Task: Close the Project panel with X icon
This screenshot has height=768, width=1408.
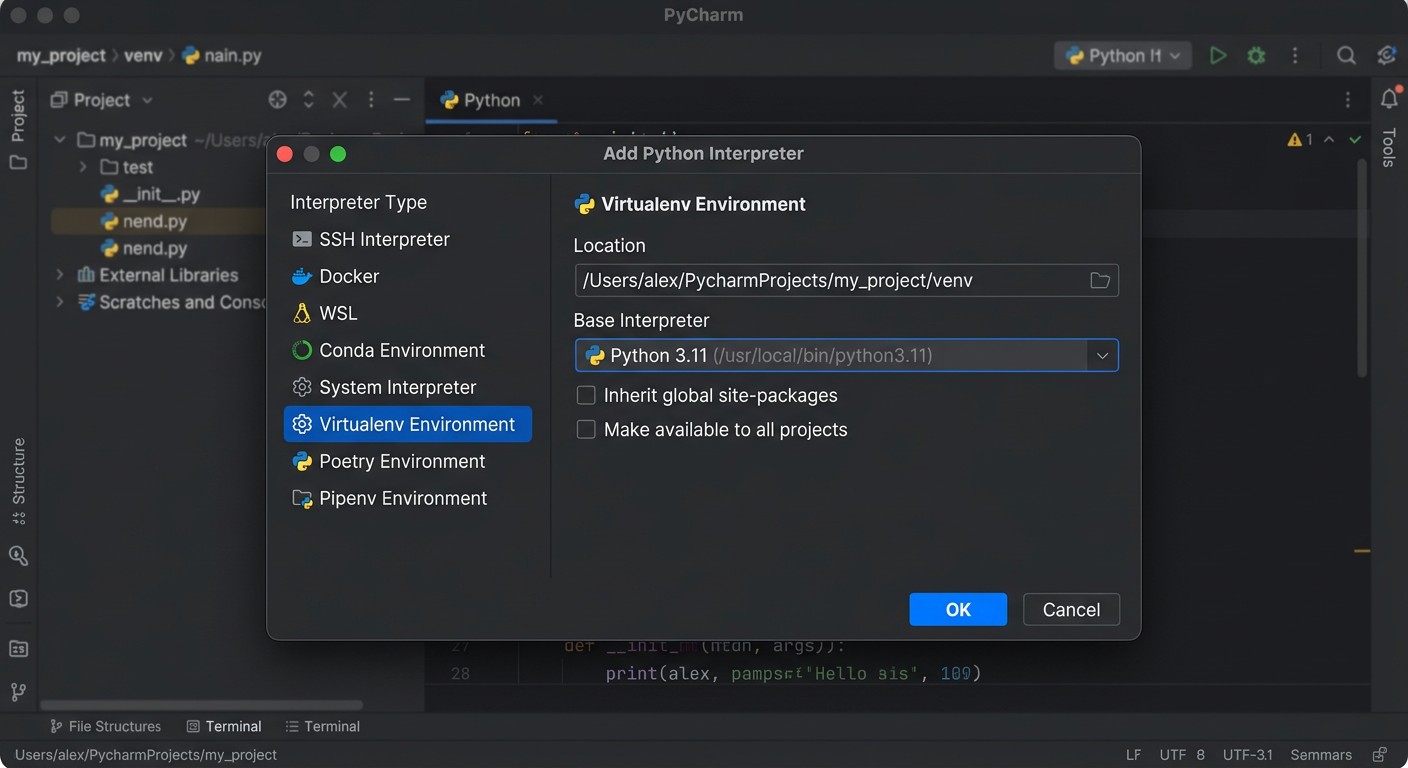Action: 340,100
